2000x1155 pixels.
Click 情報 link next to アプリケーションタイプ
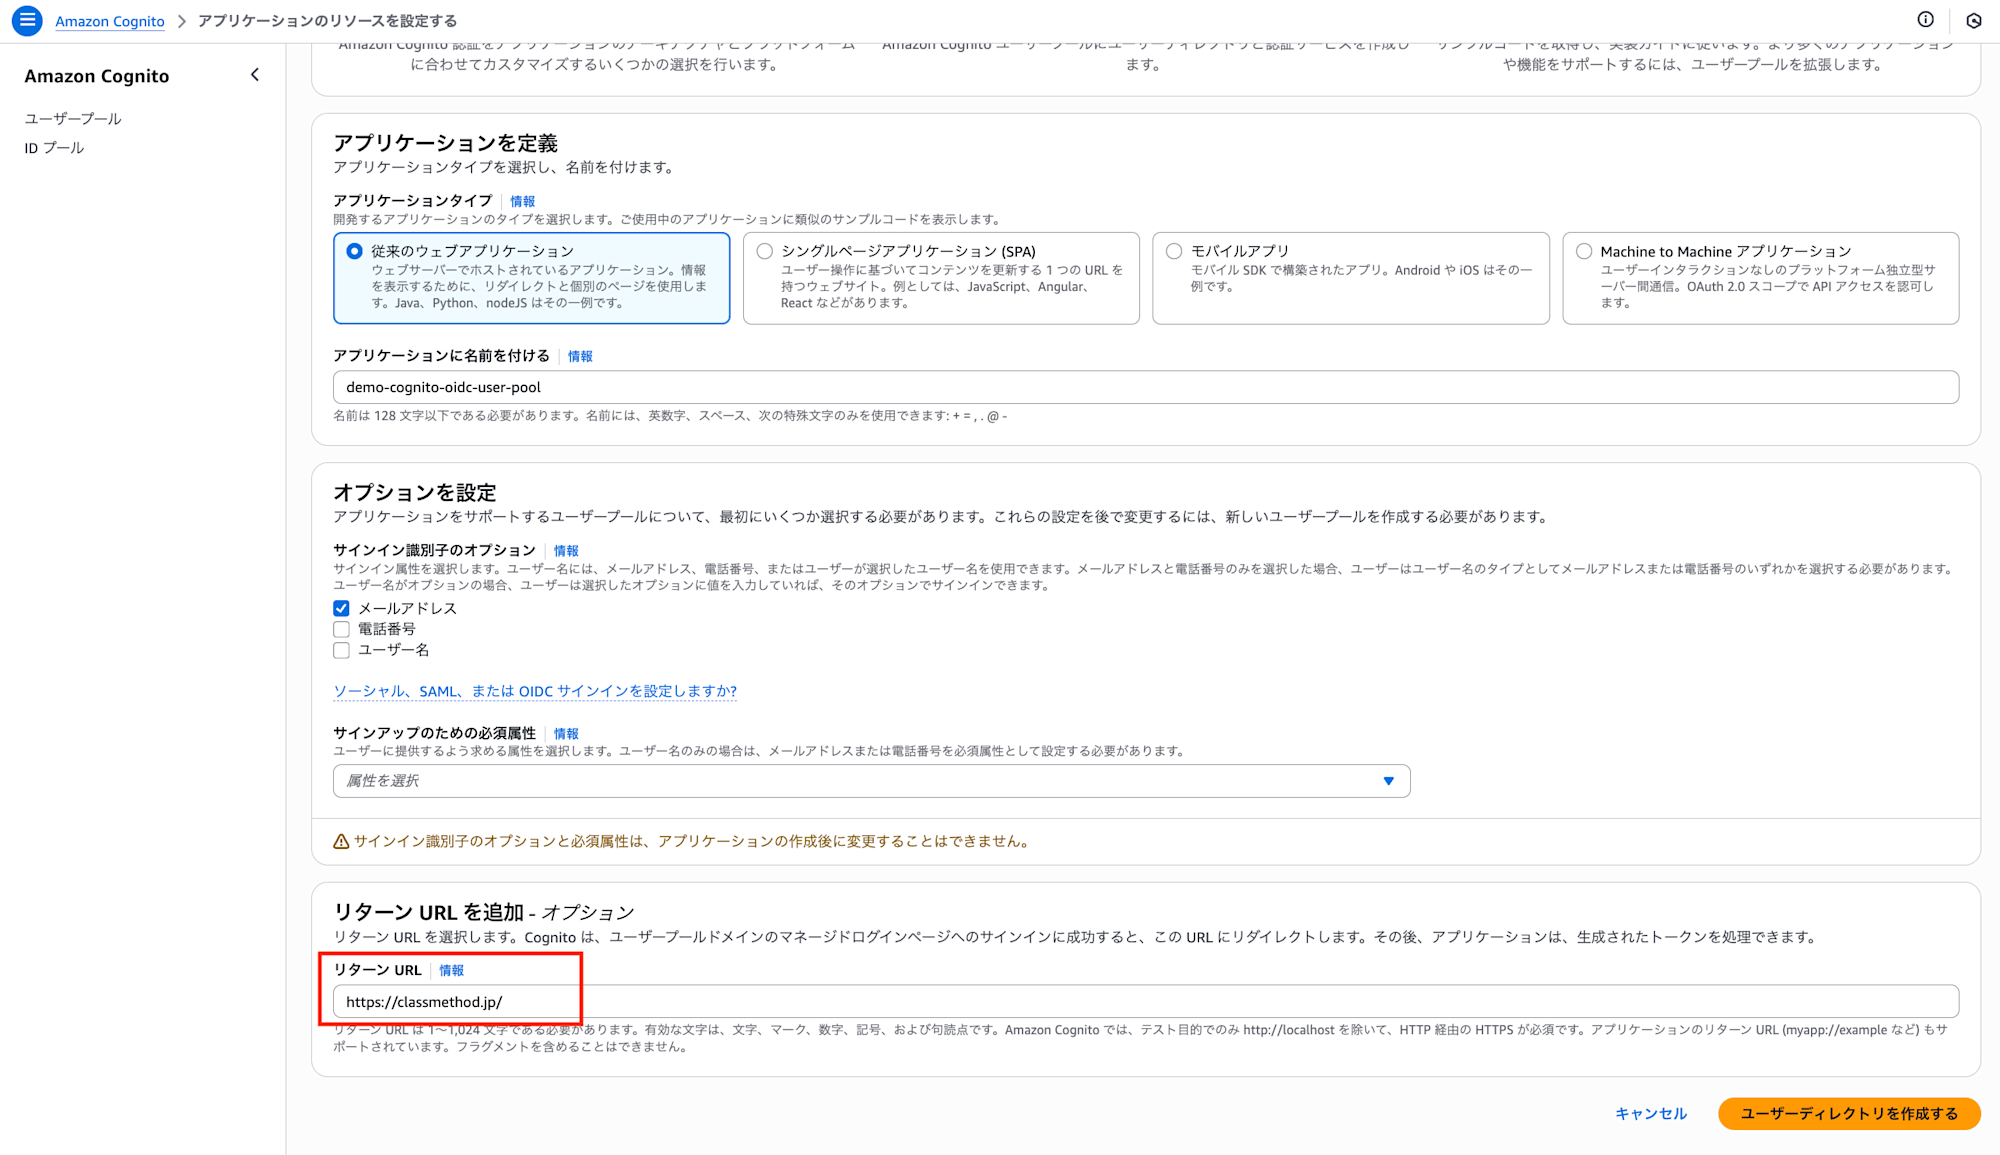tap(522, 201)
